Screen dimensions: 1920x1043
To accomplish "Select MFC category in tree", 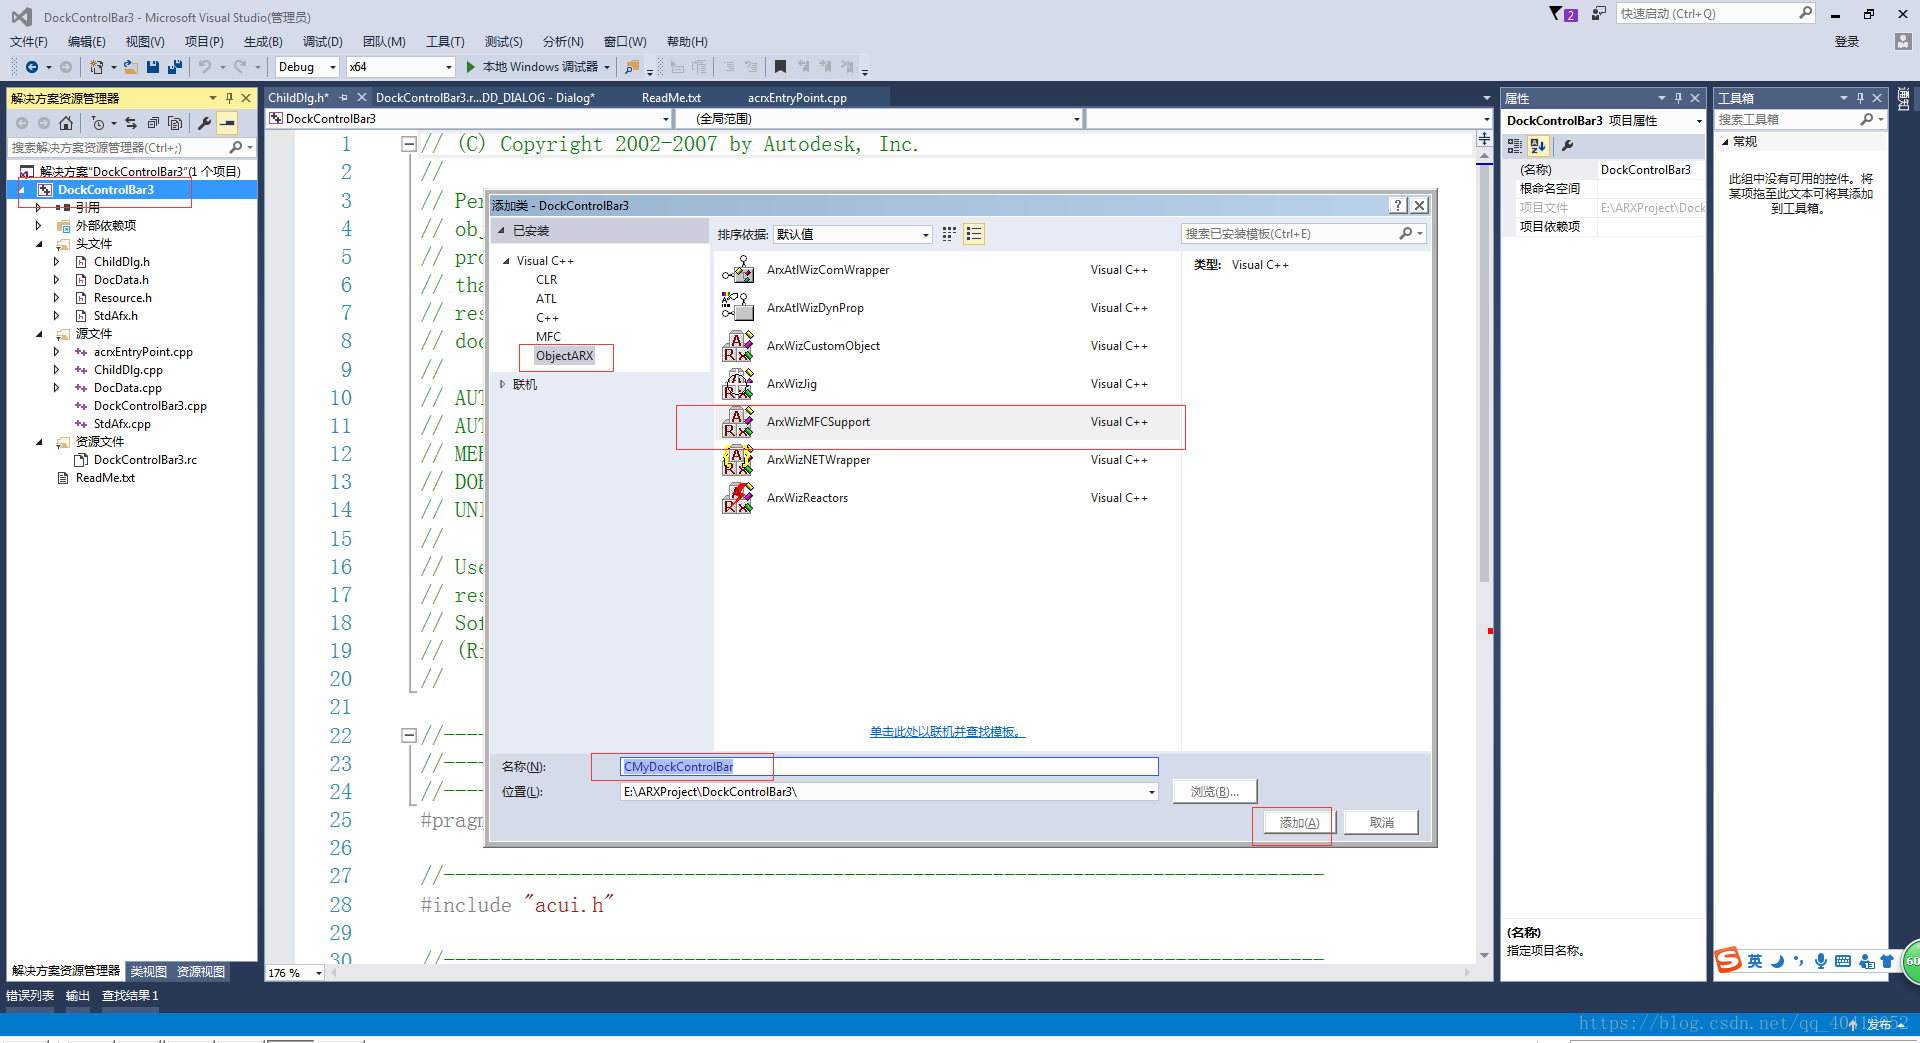I will 548,337.
